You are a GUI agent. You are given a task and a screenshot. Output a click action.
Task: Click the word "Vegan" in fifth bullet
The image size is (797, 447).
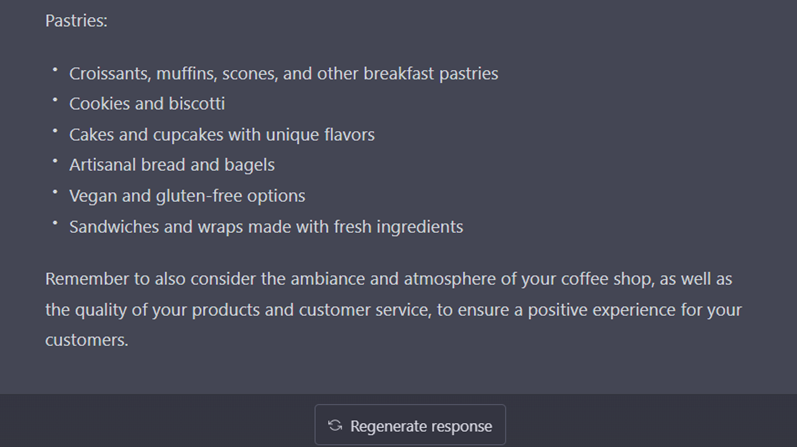click(92, 196)
